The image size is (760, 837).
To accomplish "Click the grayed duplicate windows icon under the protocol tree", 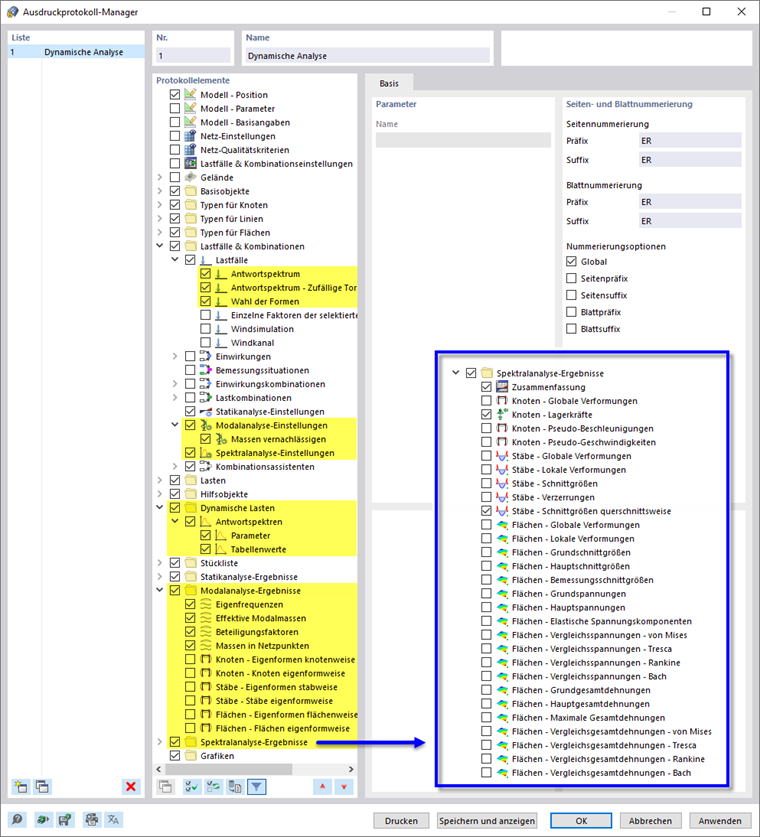I will coord(166,786).
